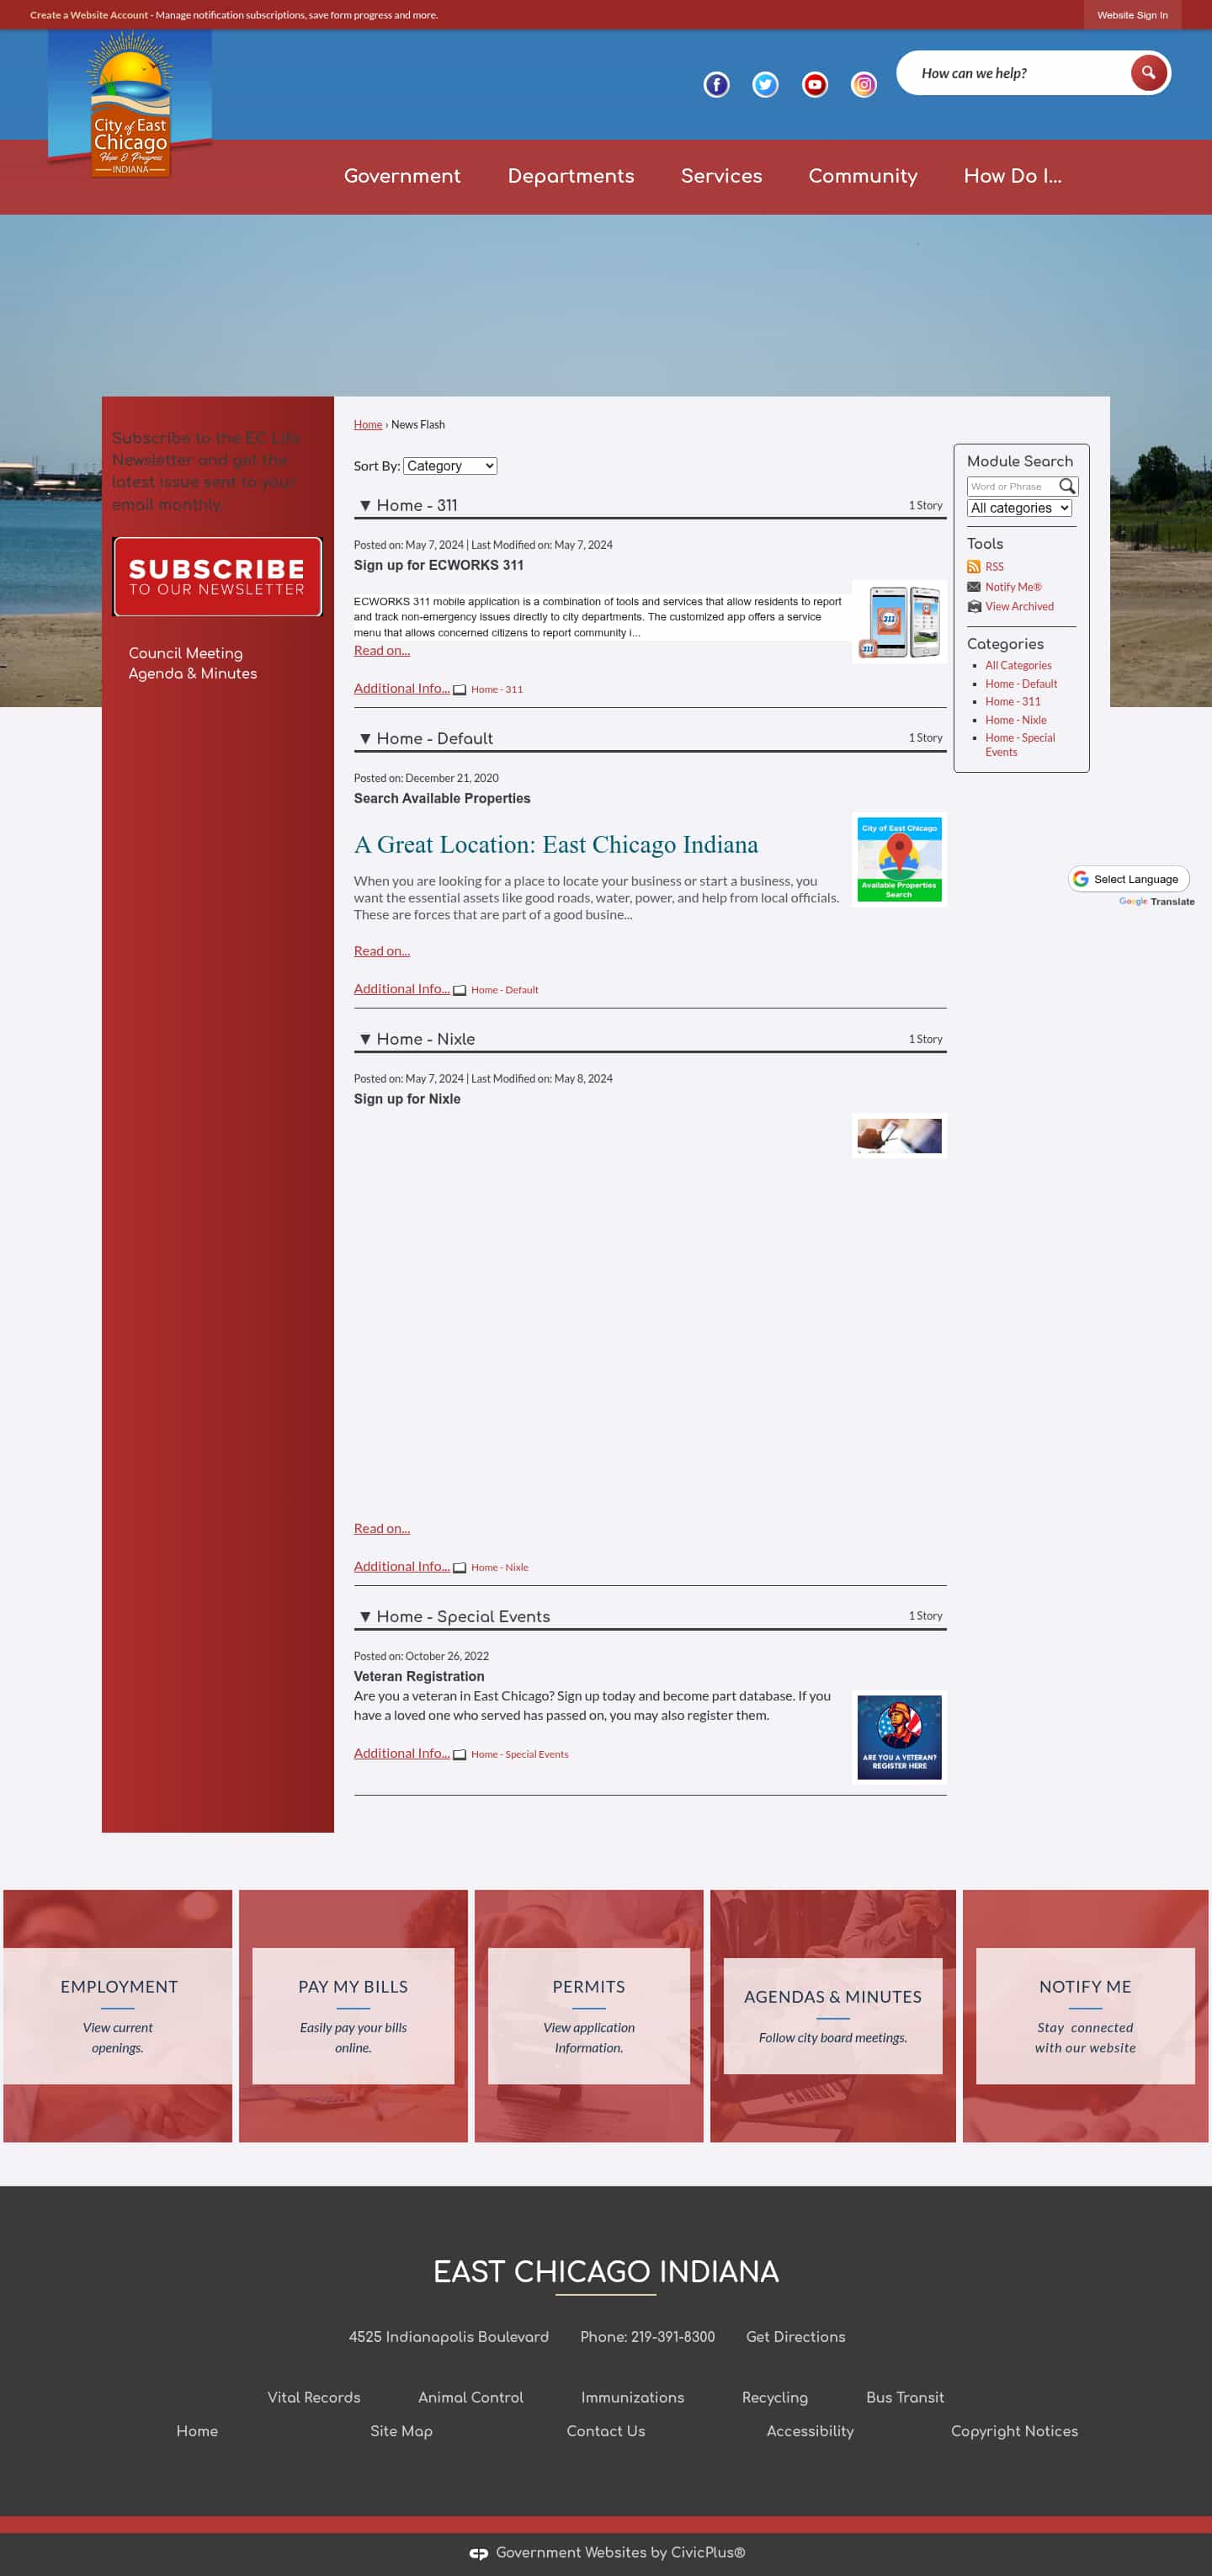Open the city's Twitter page icon
This screenshot has height=2576, width=1212.
click(x=765, y=85)
